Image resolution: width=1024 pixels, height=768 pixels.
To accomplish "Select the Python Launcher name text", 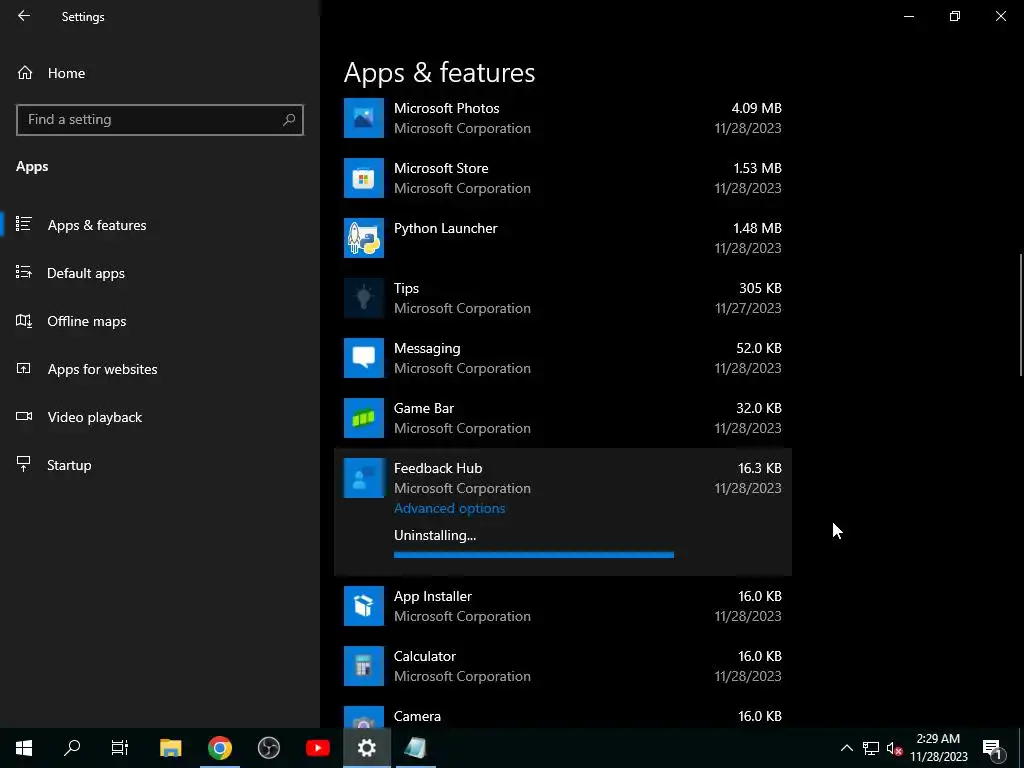I will coord(445,229).
